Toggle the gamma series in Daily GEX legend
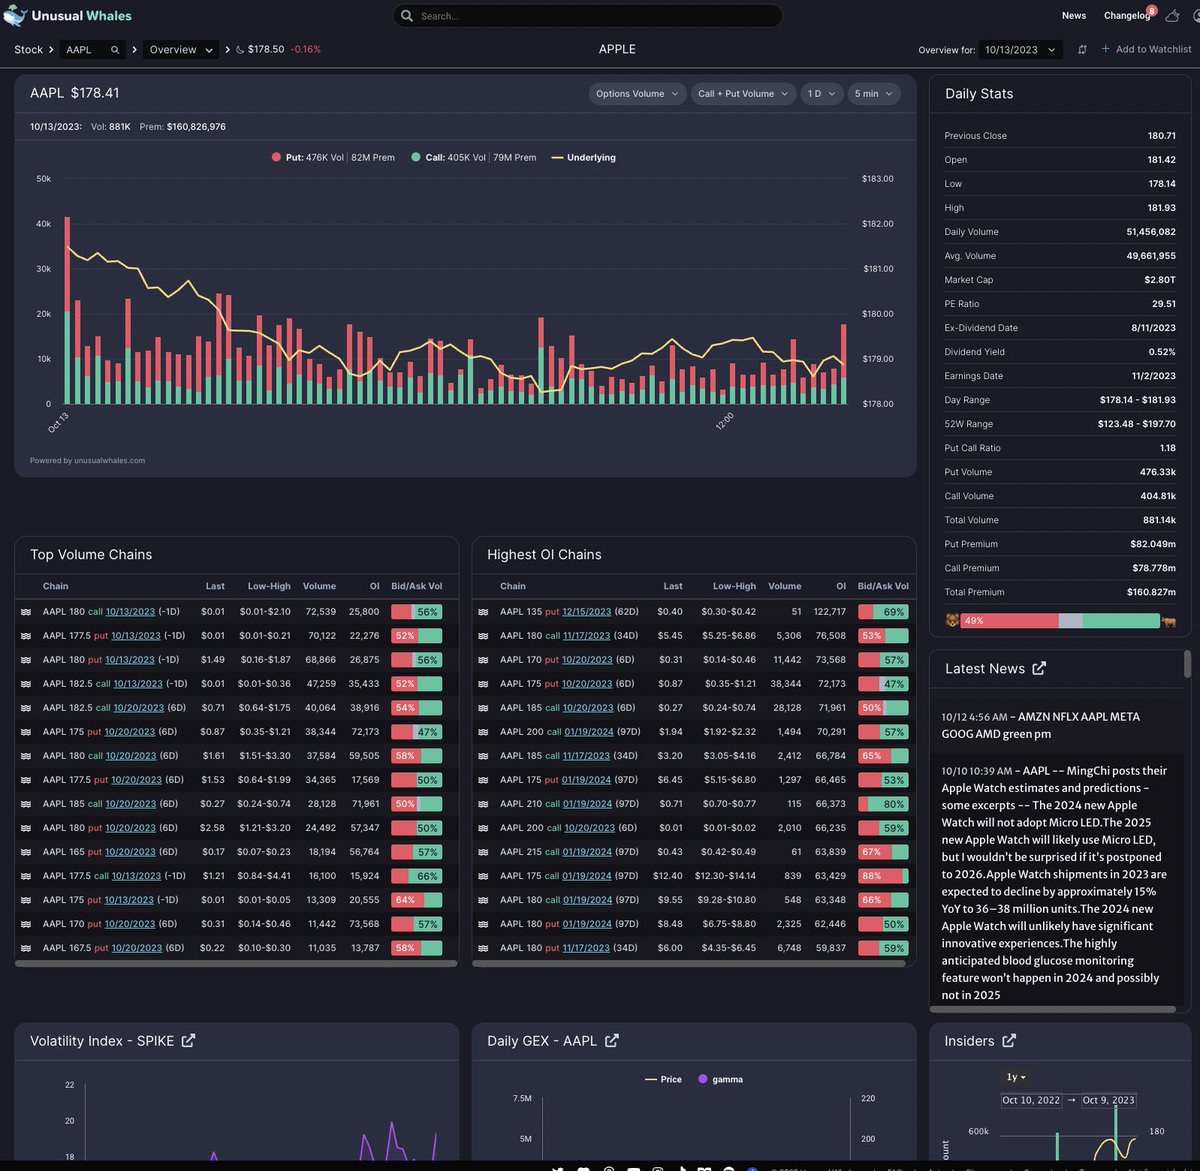The height and width of the screenshot is (1171, 1200). point(721,1079)
